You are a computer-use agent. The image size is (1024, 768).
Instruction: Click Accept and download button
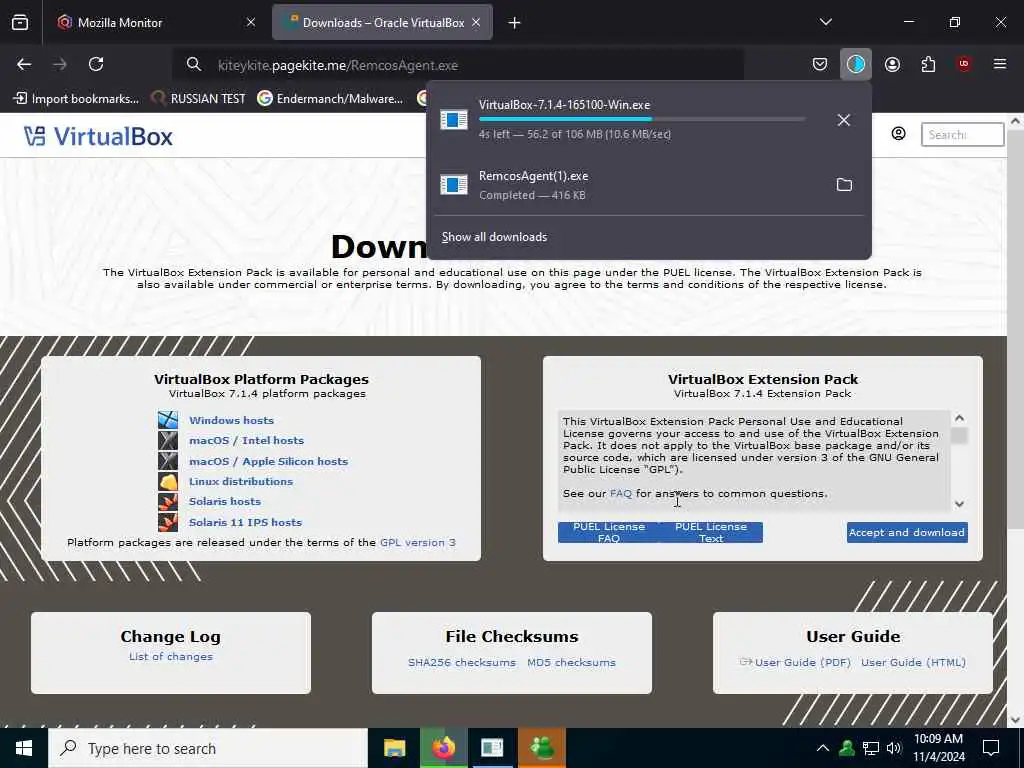click(907, 532)
